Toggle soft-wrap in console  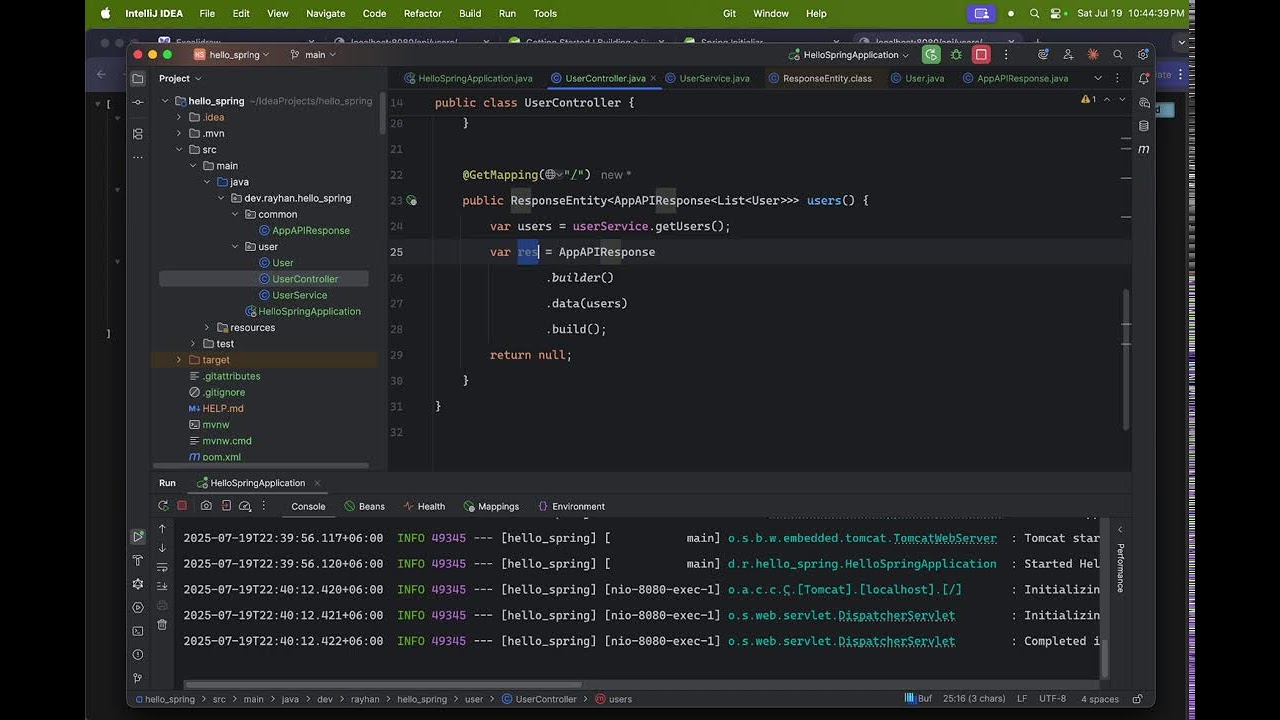click(162, 567)
